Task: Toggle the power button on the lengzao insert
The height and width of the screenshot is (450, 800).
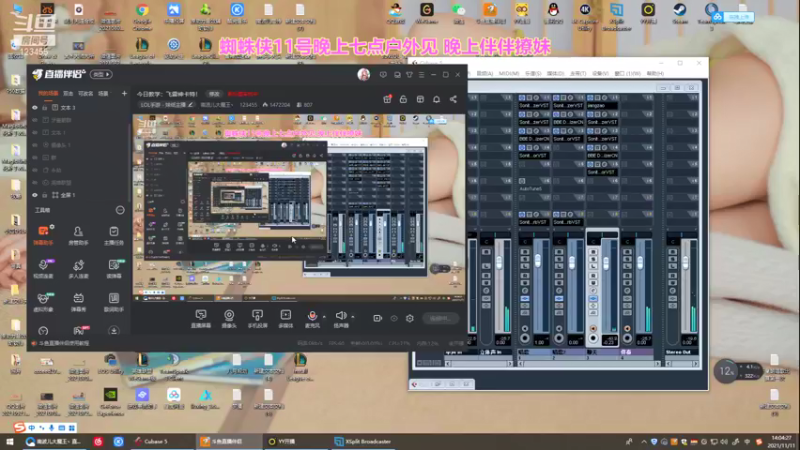Action: click(590, 97)
